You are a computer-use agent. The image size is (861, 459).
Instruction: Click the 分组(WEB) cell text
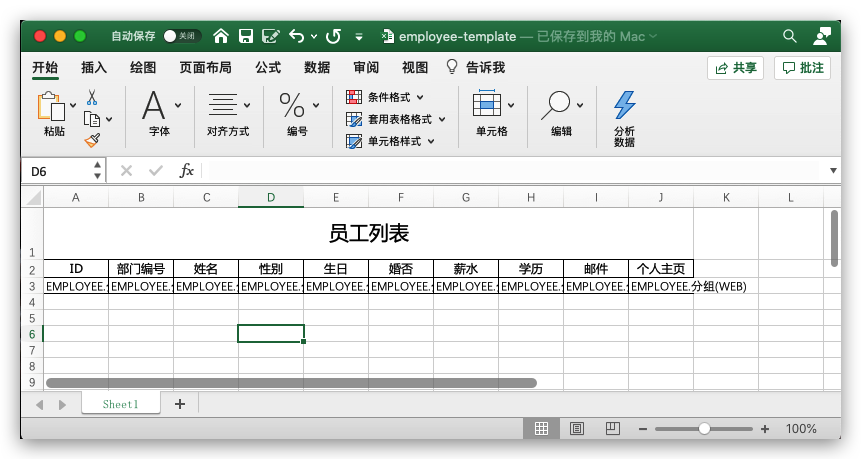coord(719,286)
